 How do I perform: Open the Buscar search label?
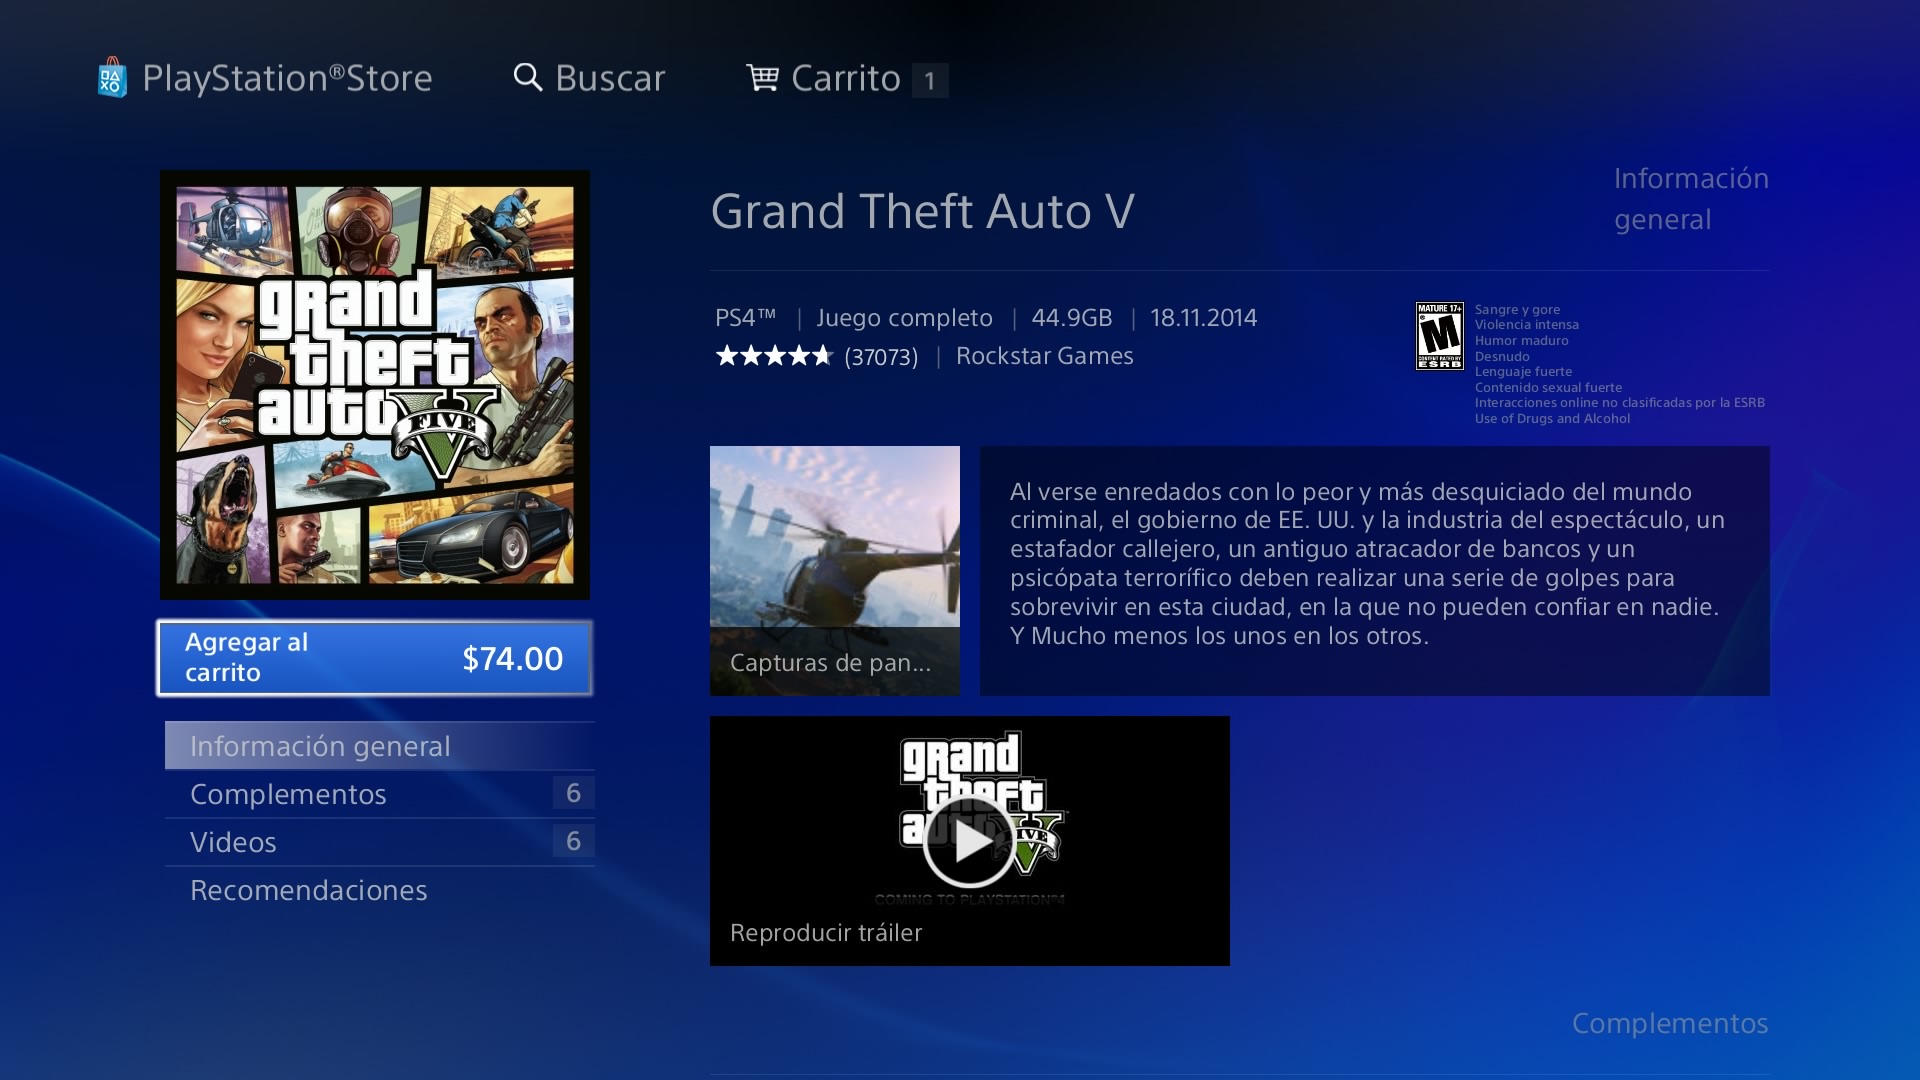tap(610, 78)
